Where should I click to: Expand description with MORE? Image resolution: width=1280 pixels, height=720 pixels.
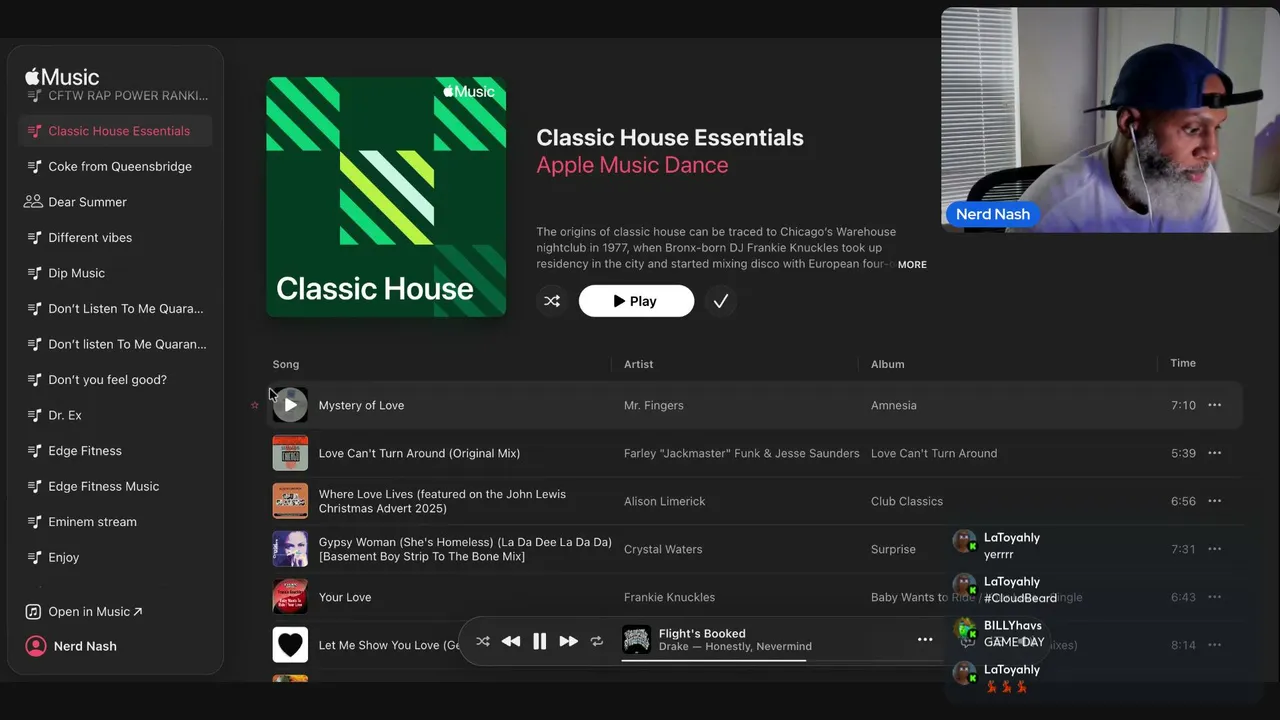point(912,265)
